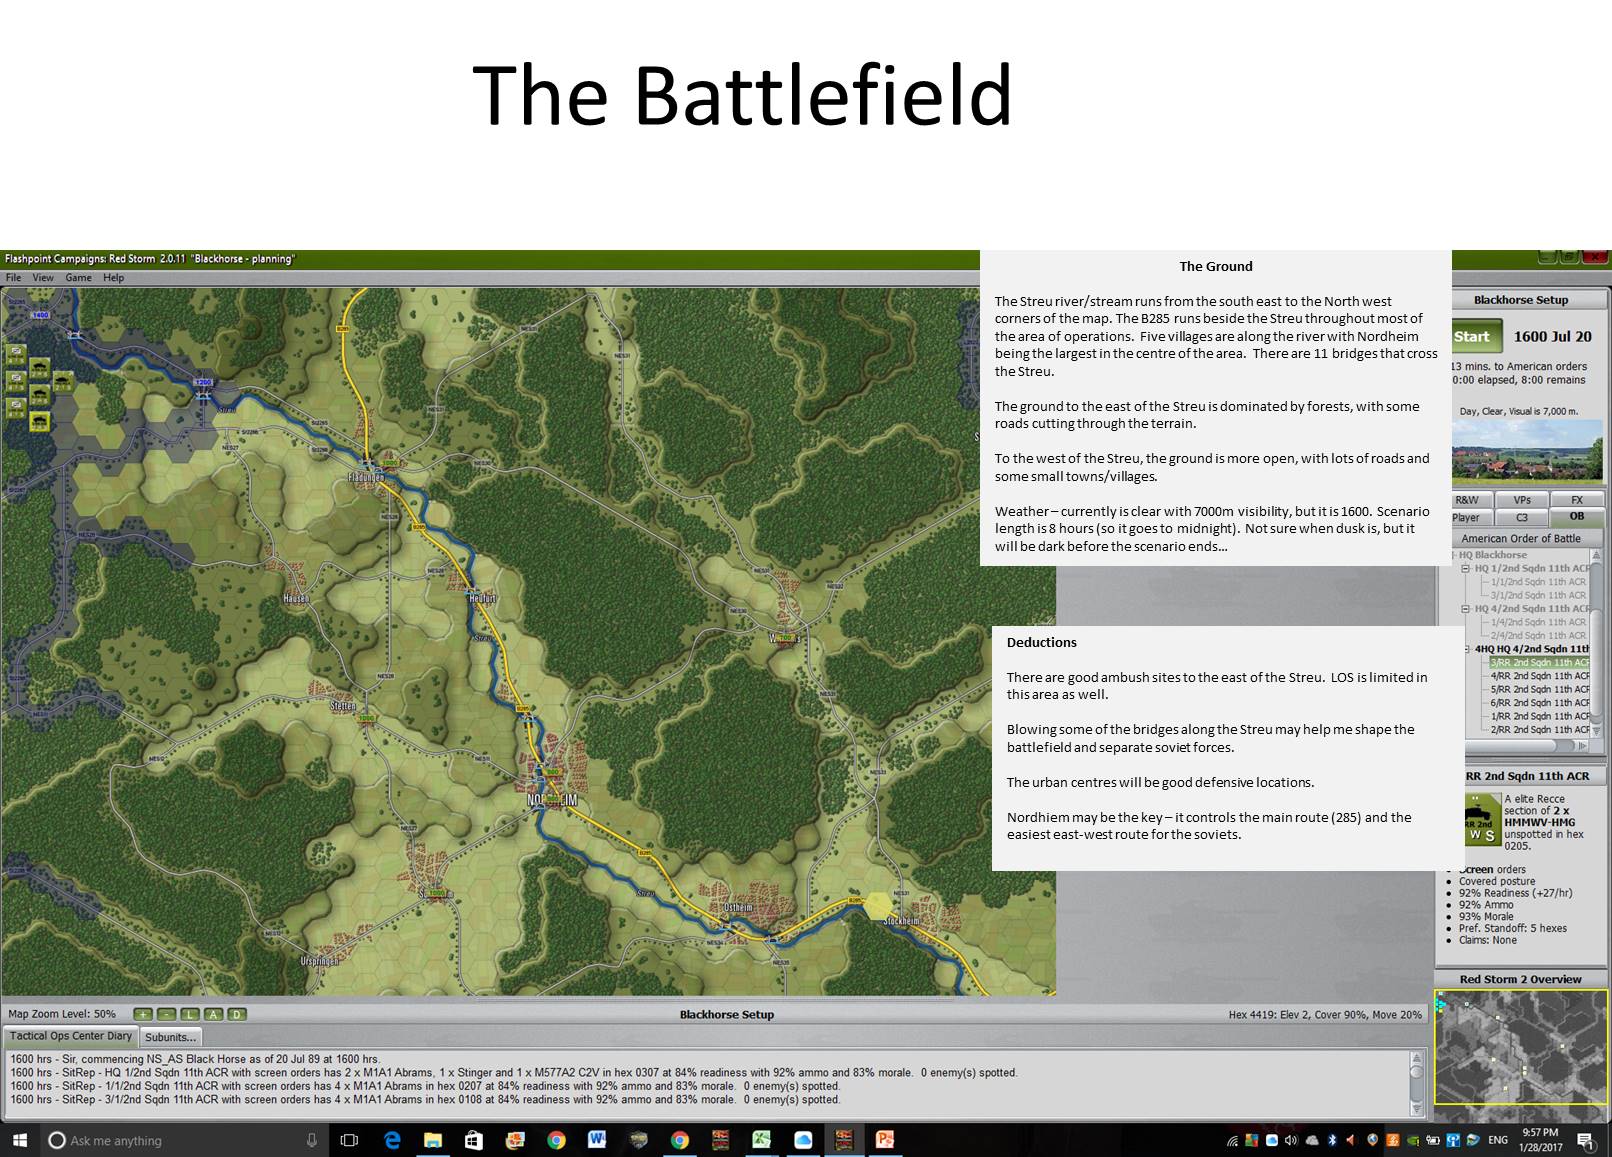The width and height of the screenshot is (1612, 1157).
Task: Open Task View from the taskbar
Action: pos(349,1140)
